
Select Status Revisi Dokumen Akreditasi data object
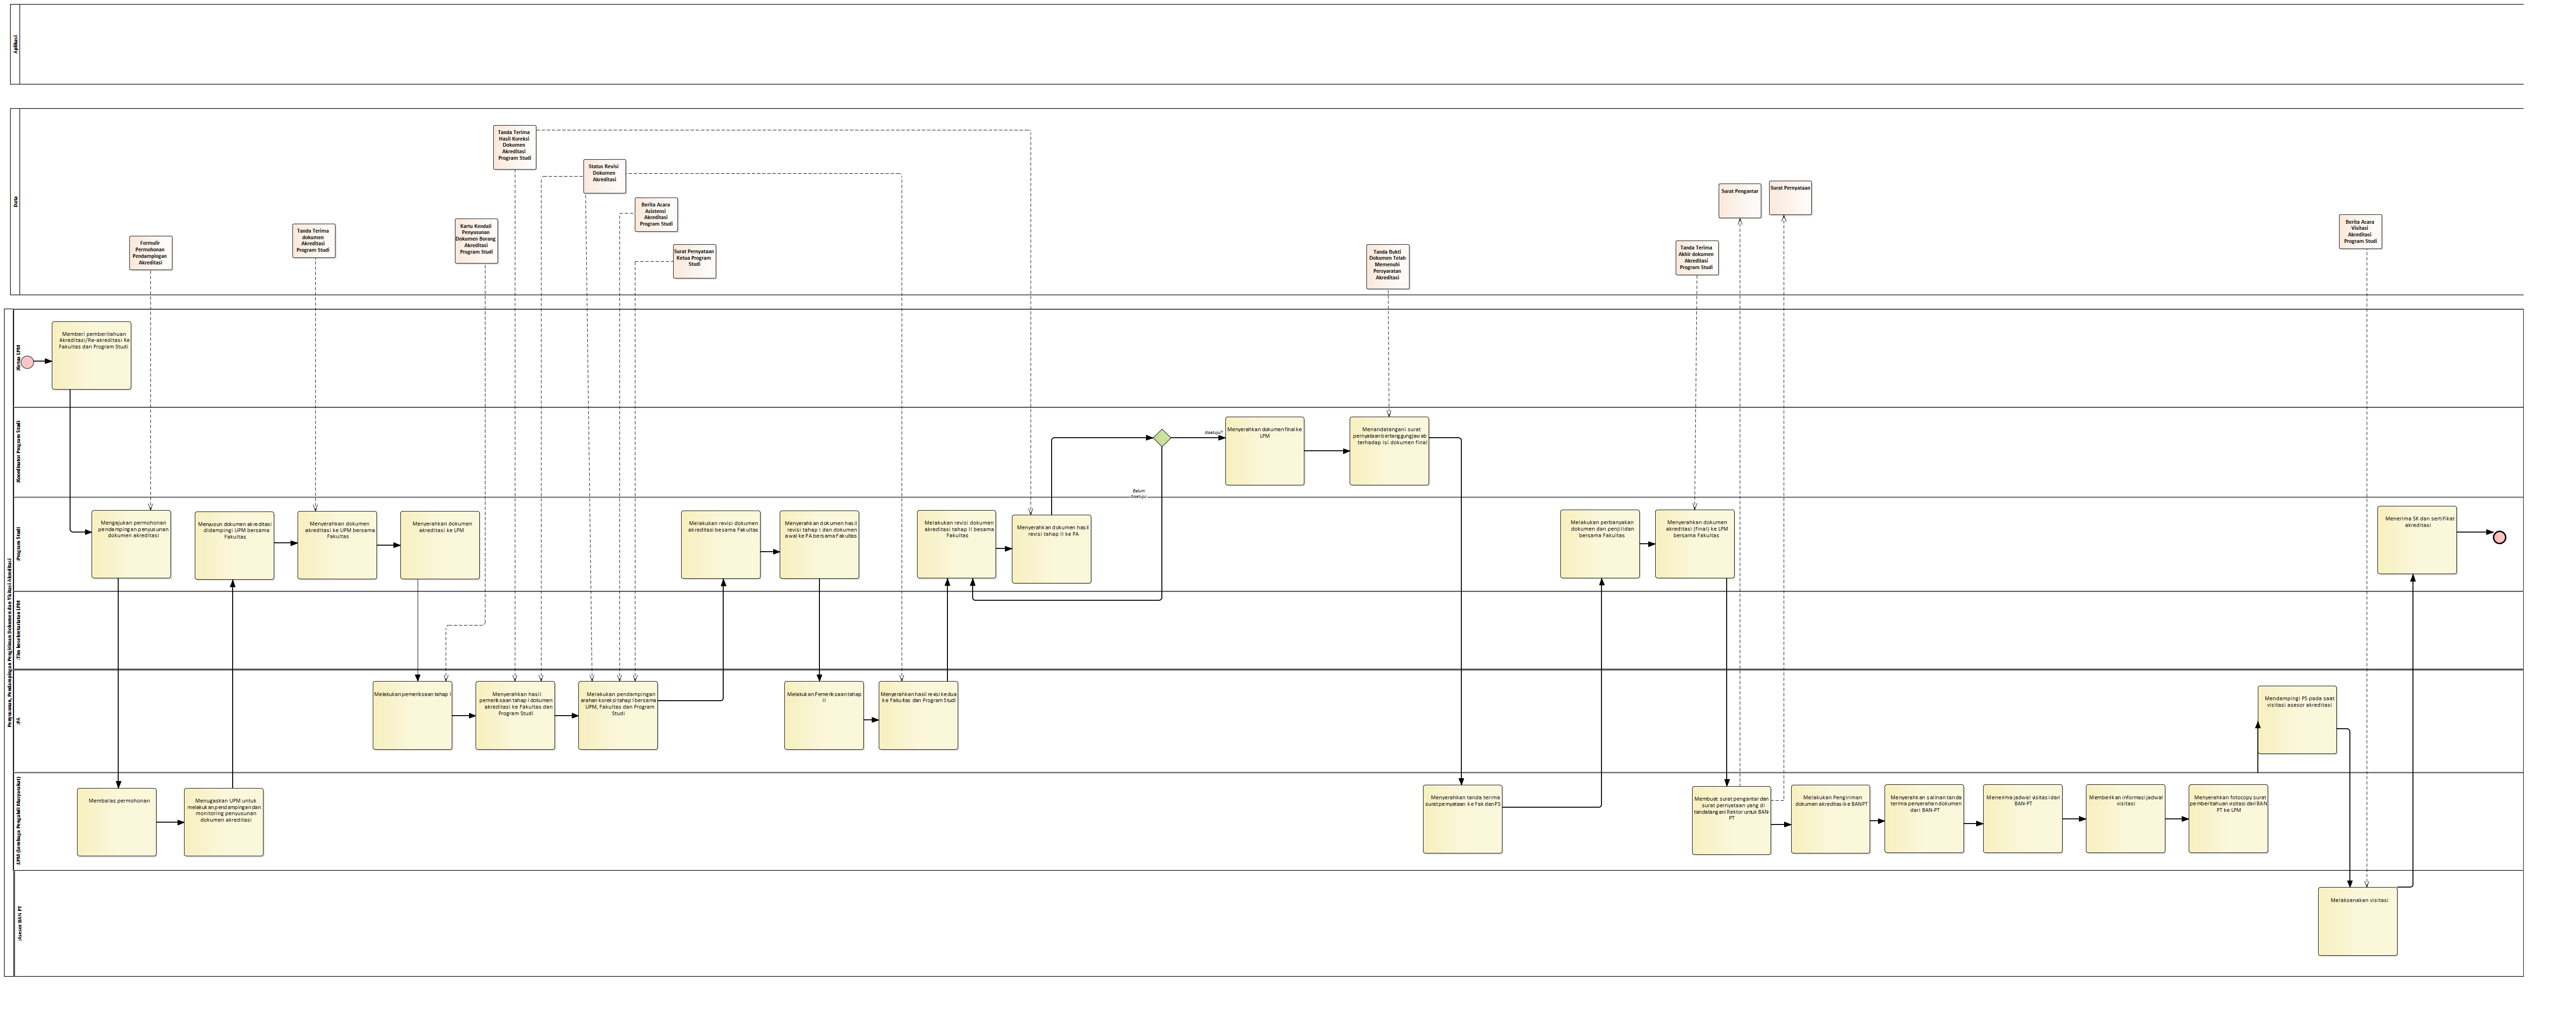coord(604,175)
